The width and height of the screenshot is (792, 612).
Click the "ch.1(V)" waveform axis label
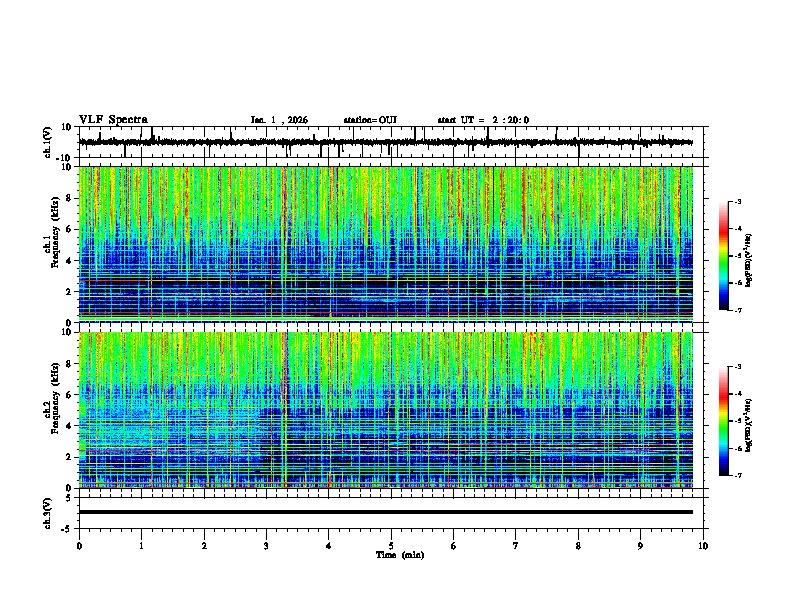[48, 142]
